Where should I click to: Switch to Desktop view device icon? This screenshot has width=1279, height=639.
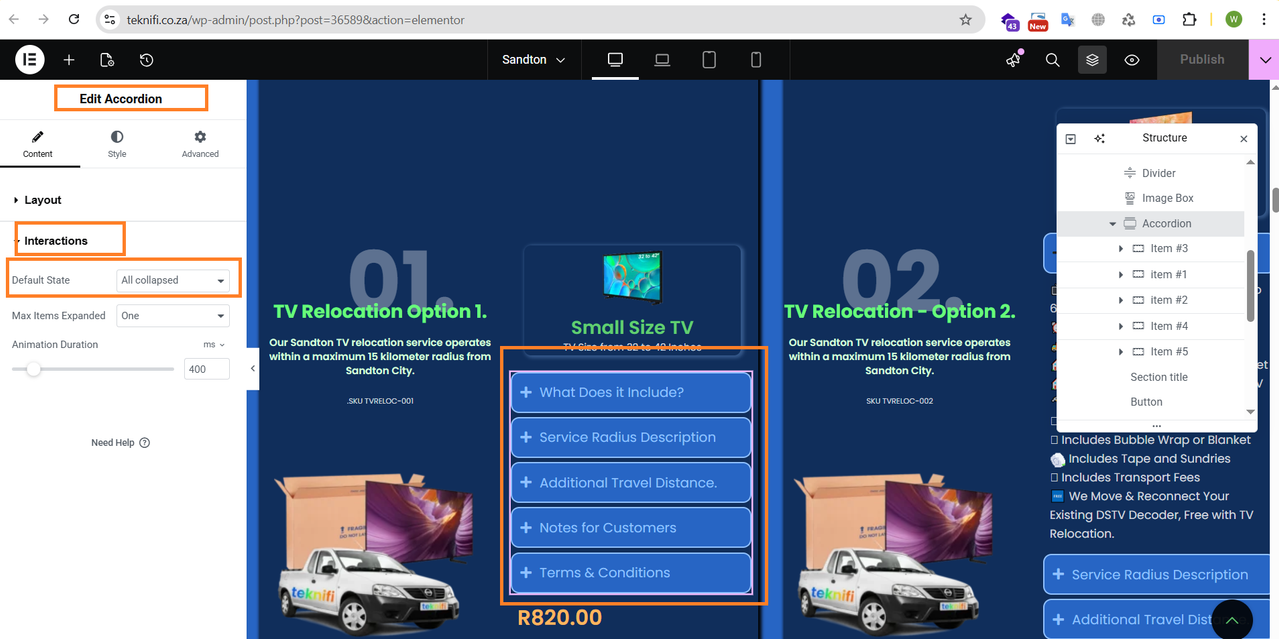click(x=615, y=60)
